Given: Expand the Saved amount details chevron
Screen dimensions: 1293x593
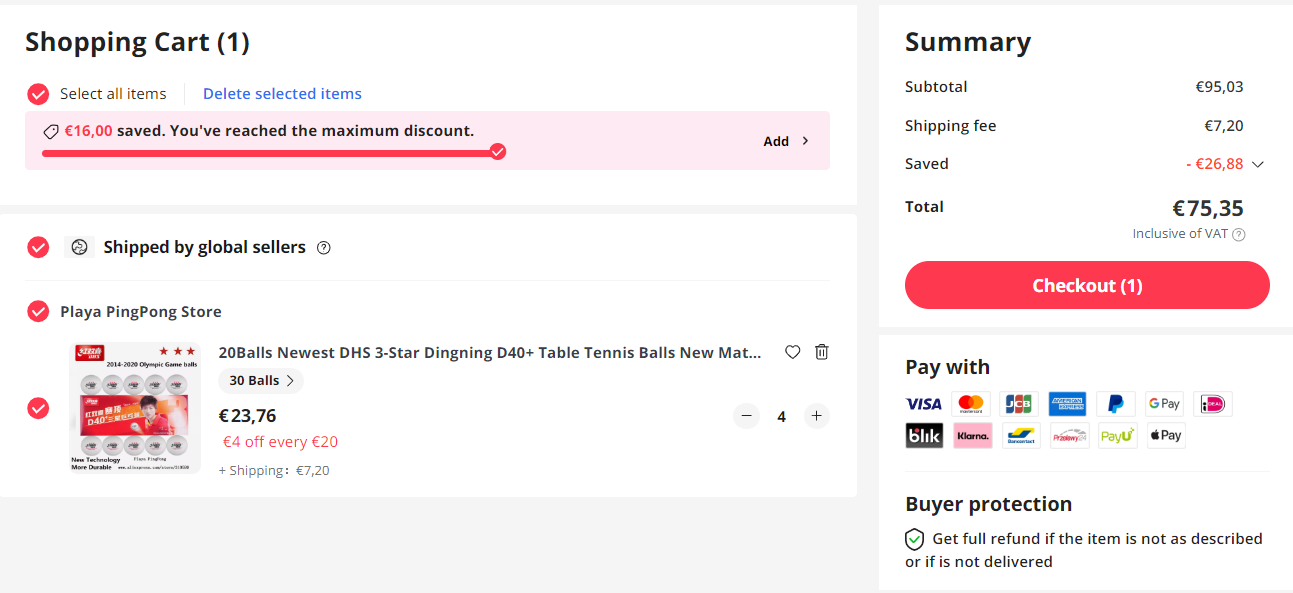Looking at the screenshot, I should [1258, 164].
